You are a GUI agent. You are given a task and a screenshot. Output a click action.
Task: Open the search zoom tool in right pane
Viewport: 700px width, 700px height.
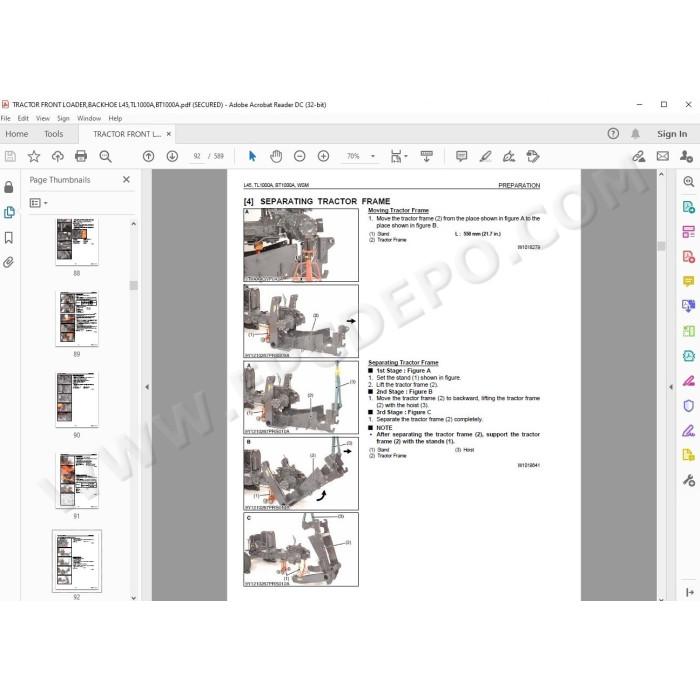coord(689,182)
